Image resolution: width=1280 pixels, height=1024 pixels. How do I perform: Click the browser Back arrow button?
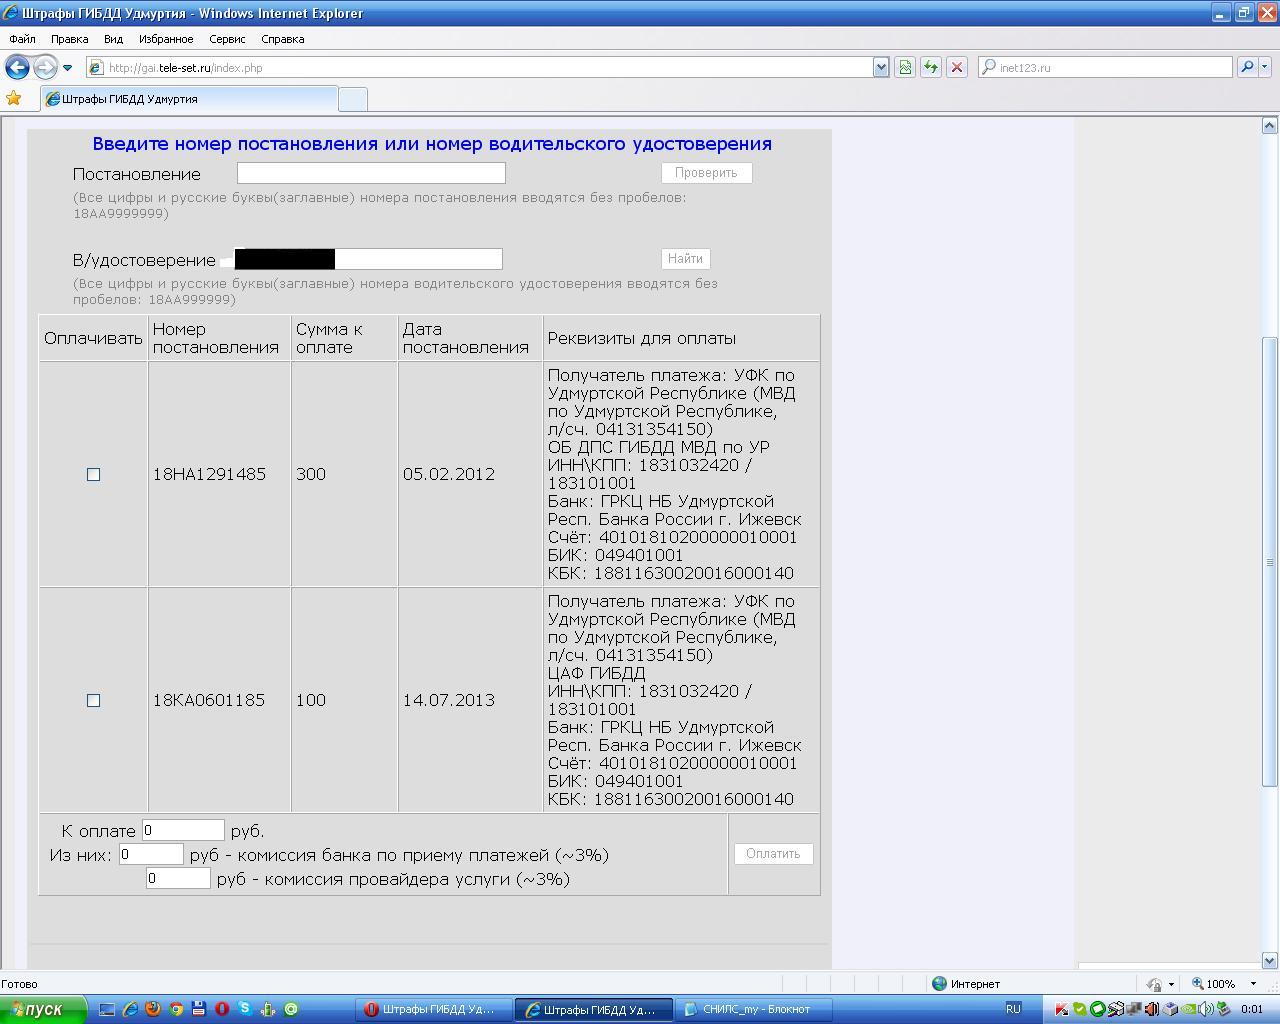point(17,67)
